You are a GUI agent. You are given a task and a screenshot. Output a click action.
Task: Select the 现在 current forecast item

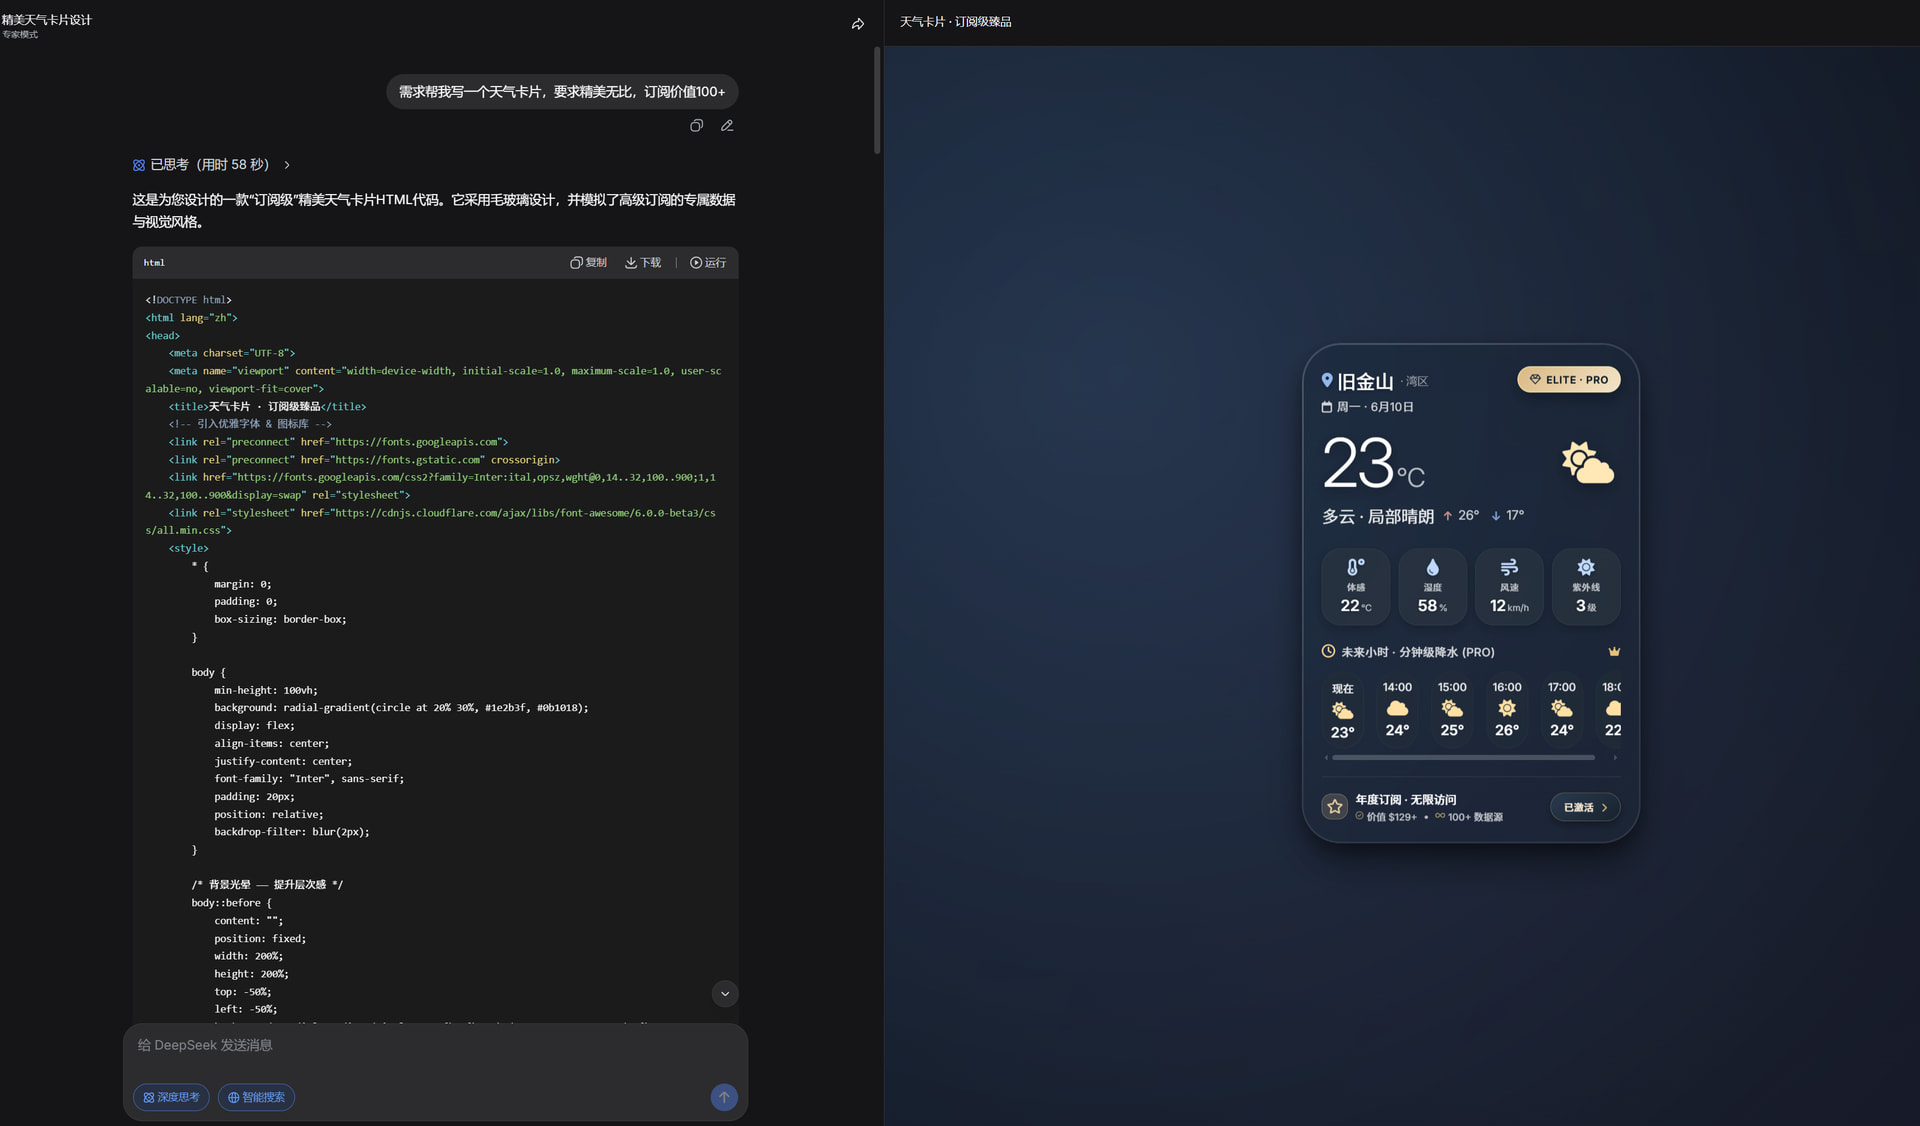point(1342,709)
